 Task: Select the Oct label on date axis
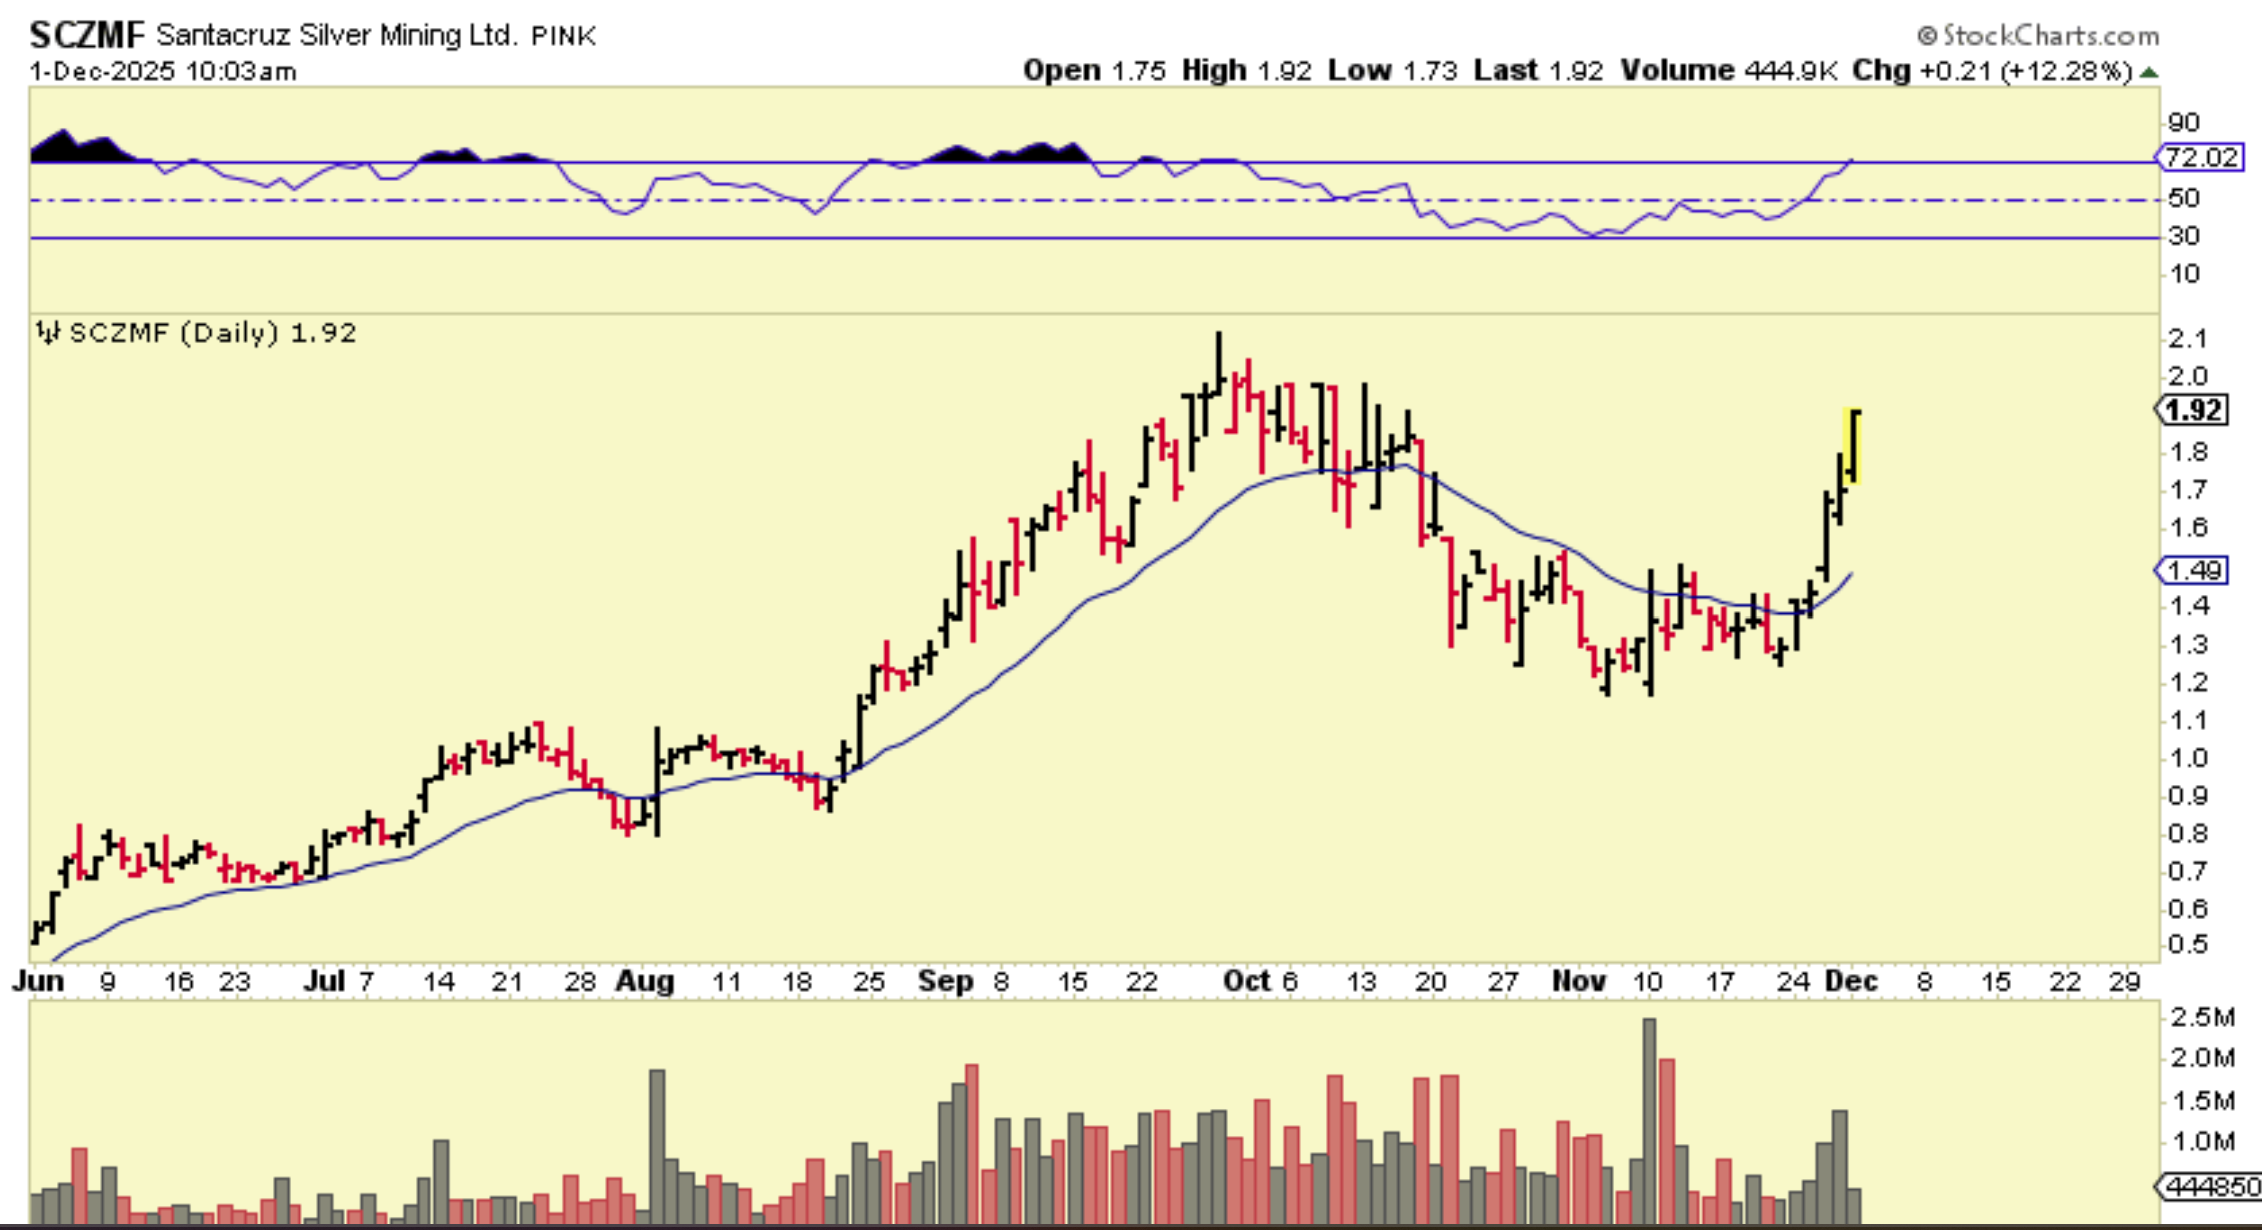pos(1246,981)
